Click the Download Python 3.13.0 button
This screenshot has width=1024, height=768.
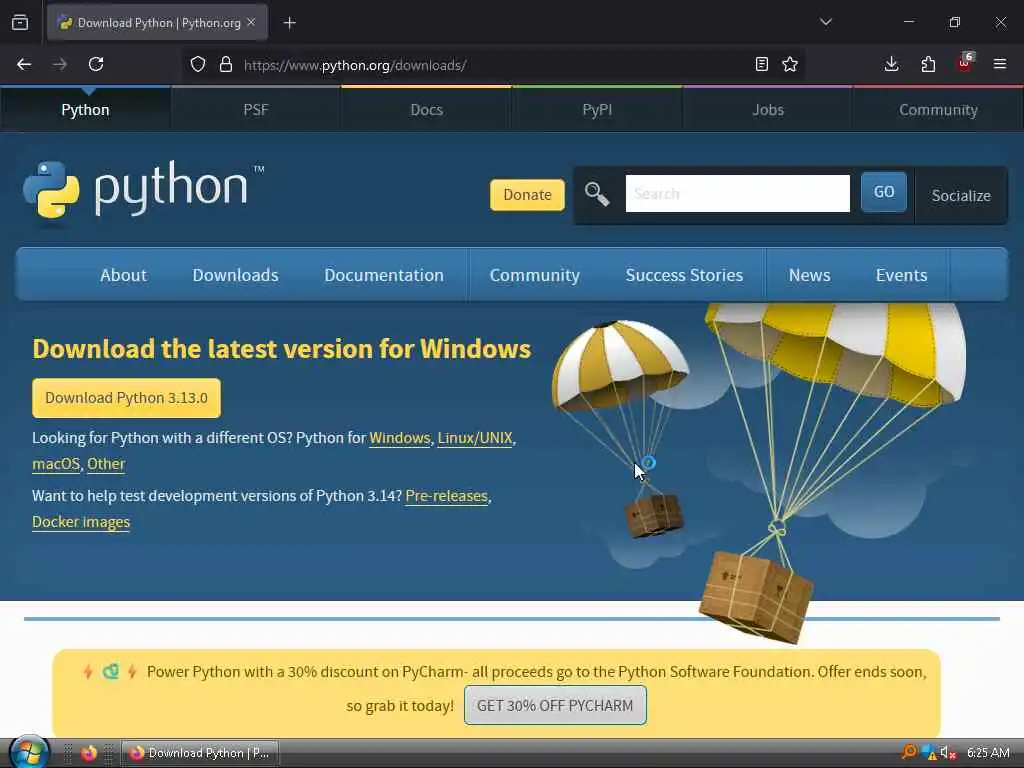click(x=127, y=398)
